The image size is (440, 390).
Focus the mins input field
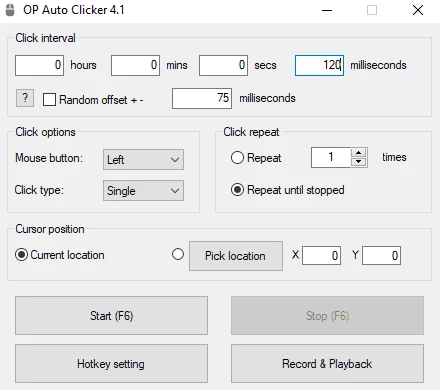coord(135,65)
